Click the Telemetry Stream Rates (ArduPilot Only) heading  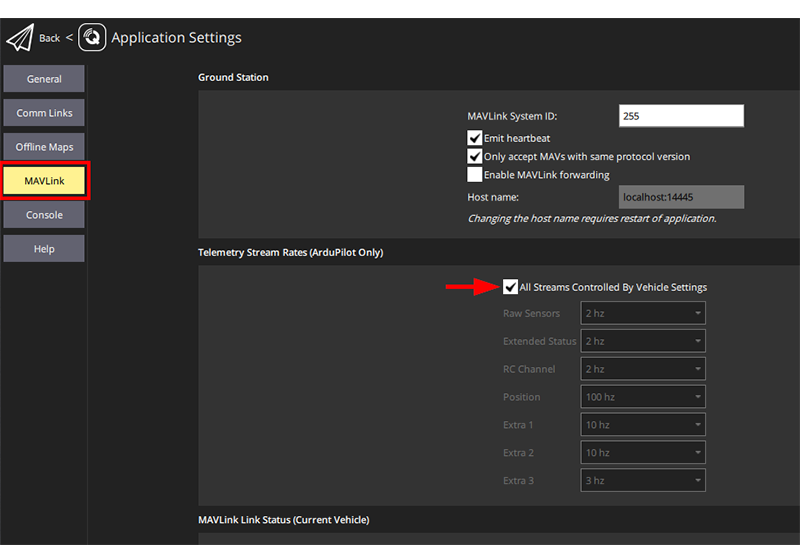point(290,252)
